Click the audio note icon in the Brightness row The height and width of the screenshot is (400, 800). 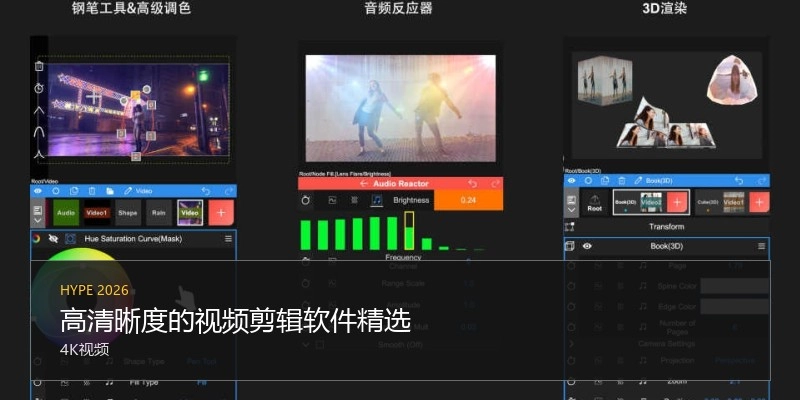377,201
